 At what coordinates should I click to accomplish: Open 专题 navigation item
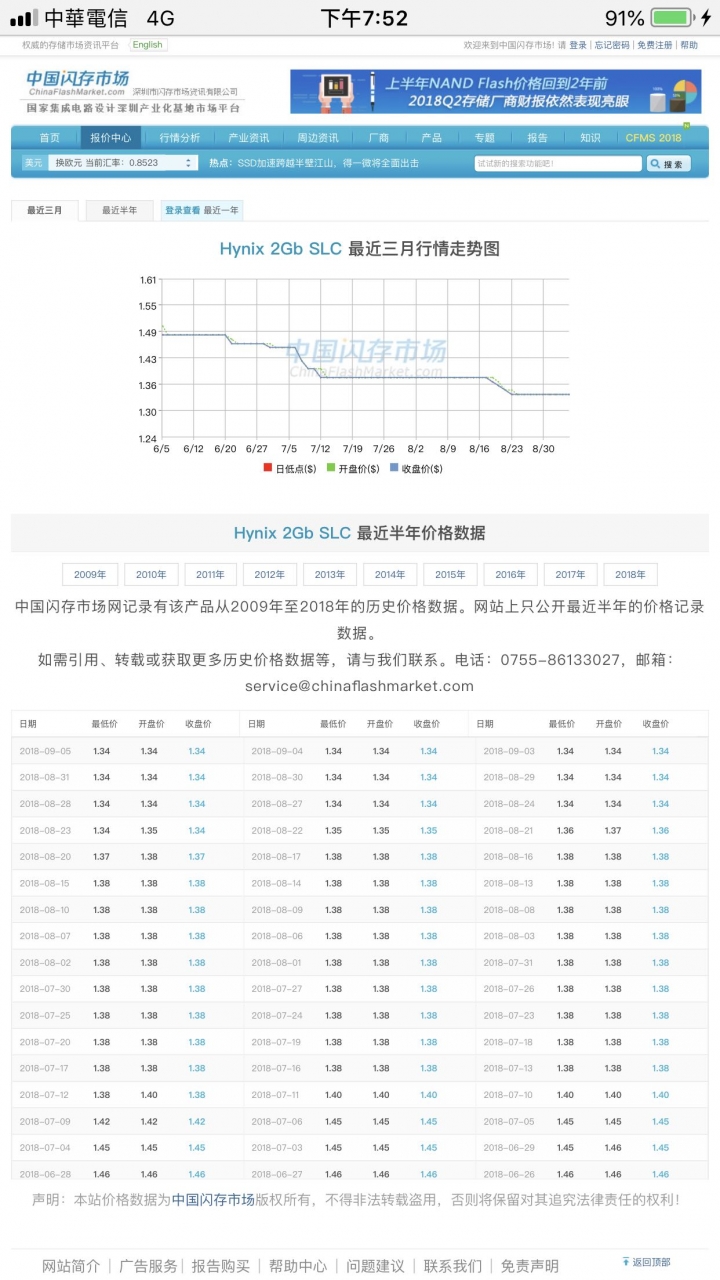[x=485, y=138]
